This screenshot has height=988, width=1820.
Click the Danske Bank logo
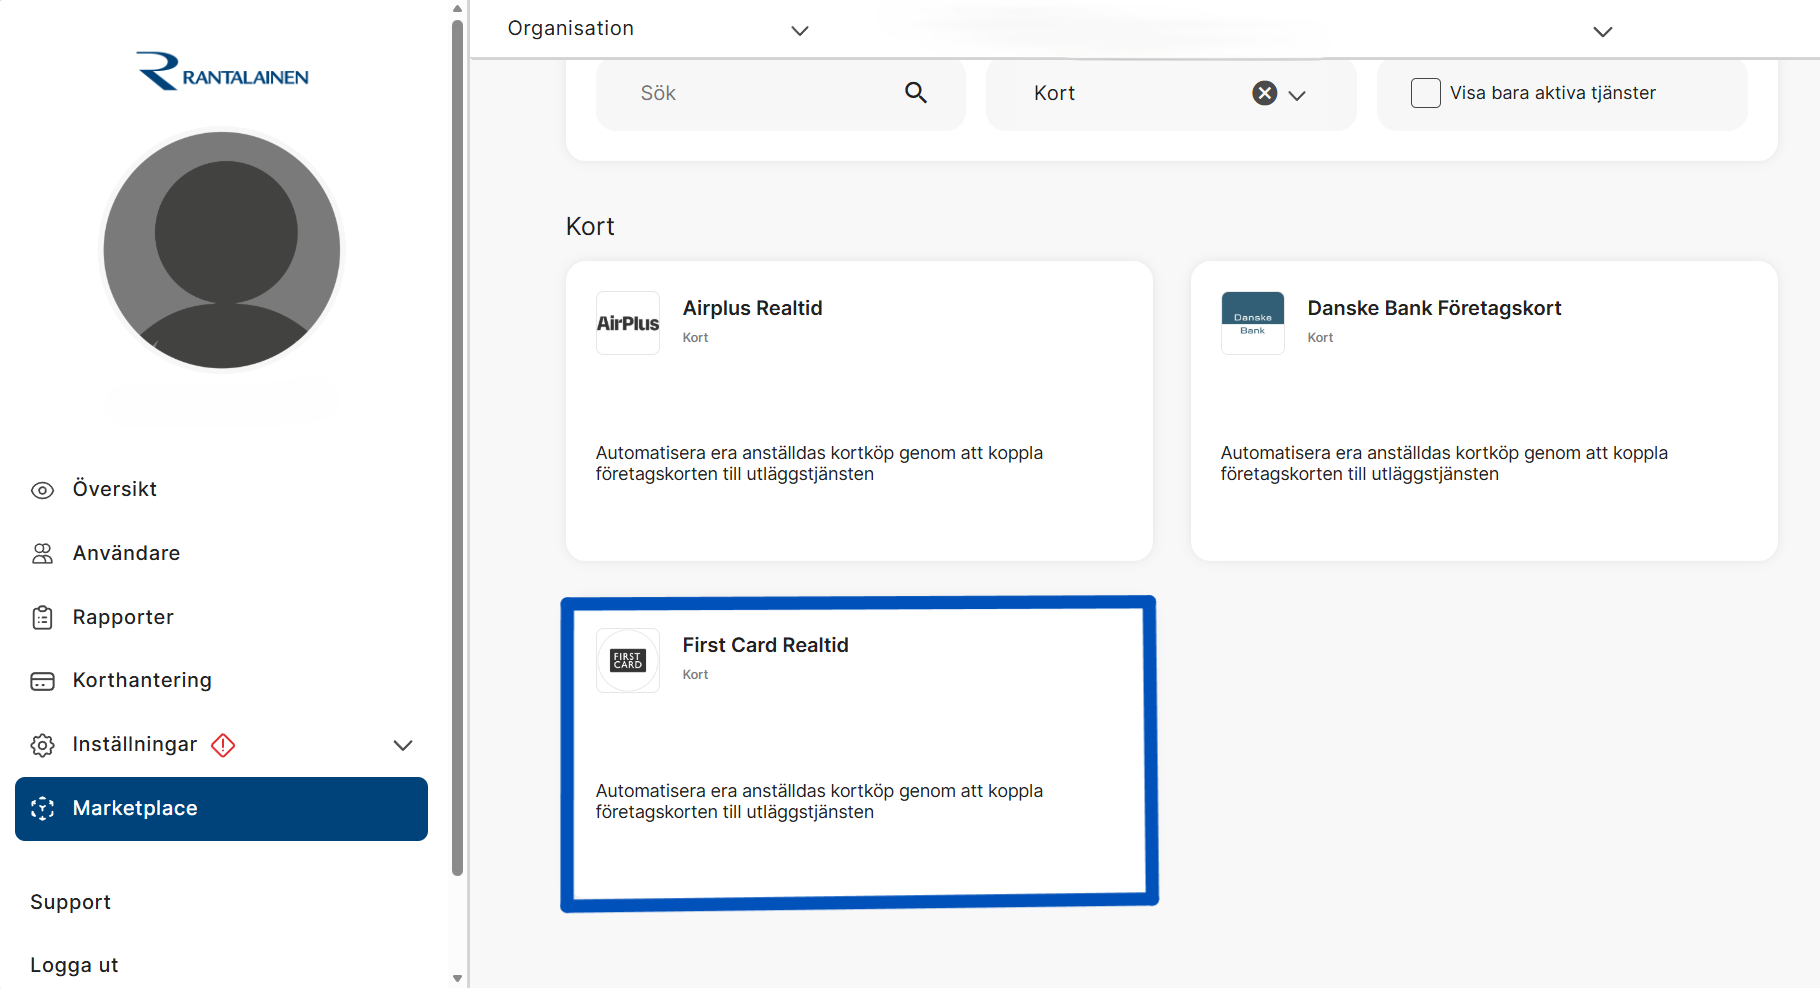click(1253, 323)
